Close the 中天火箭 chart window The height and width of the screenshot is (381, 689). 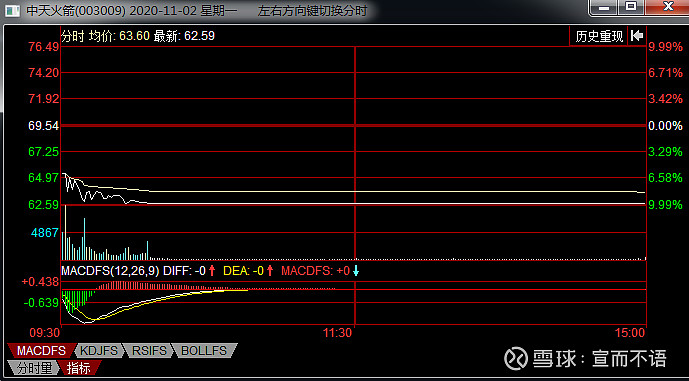pos(668,8)
